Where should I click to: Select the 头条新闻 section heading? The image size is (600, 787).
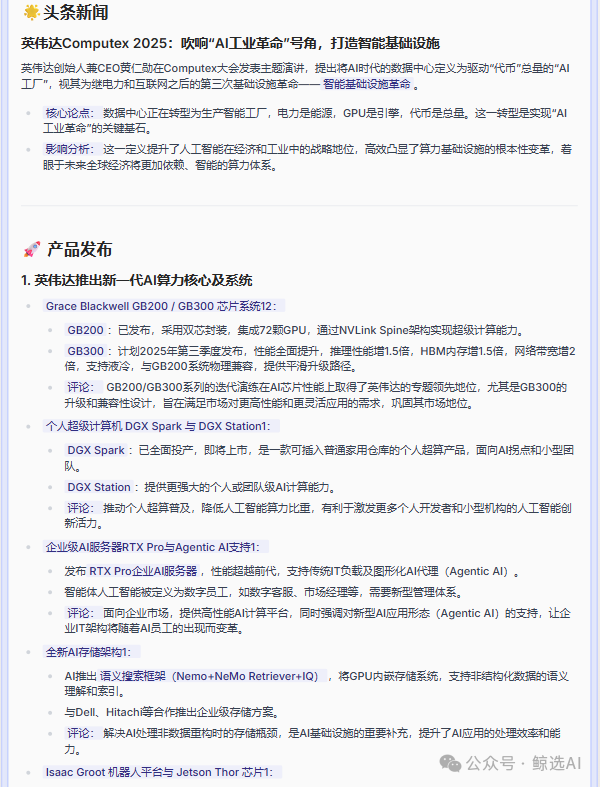pos(76,13)
